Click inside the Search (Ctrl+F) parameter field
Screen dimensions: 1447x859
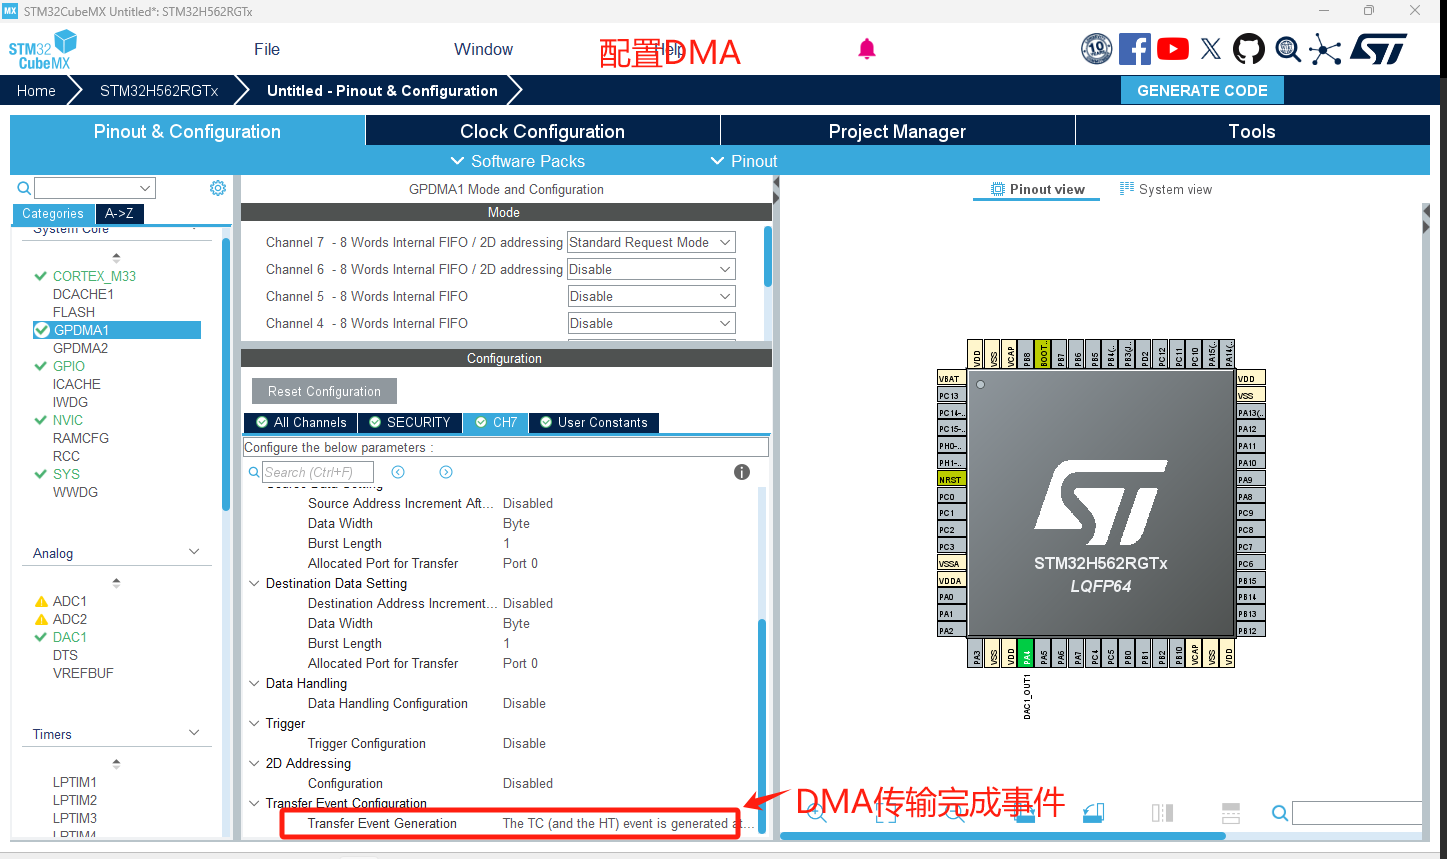tap(318, 472)
